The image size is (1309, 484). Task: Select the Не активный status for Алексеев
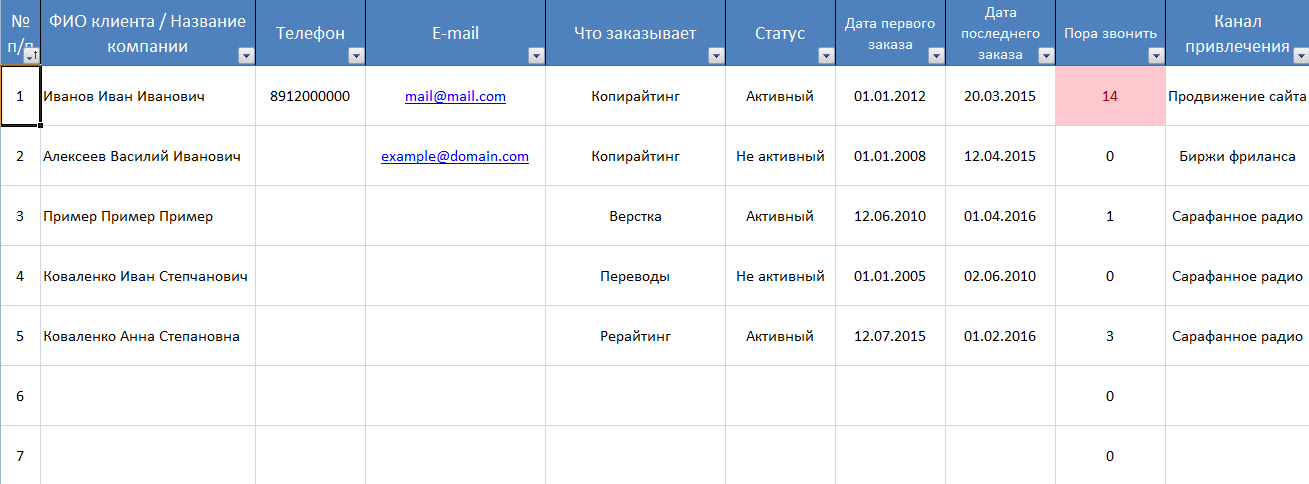[780, 157]
